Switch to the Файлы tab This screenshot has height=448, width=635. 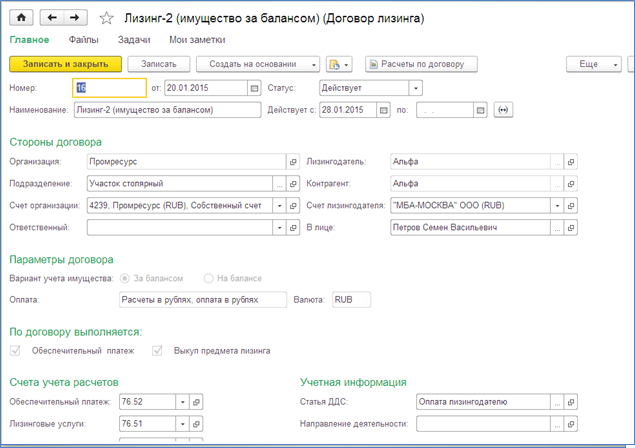click(x=83, y=40)
